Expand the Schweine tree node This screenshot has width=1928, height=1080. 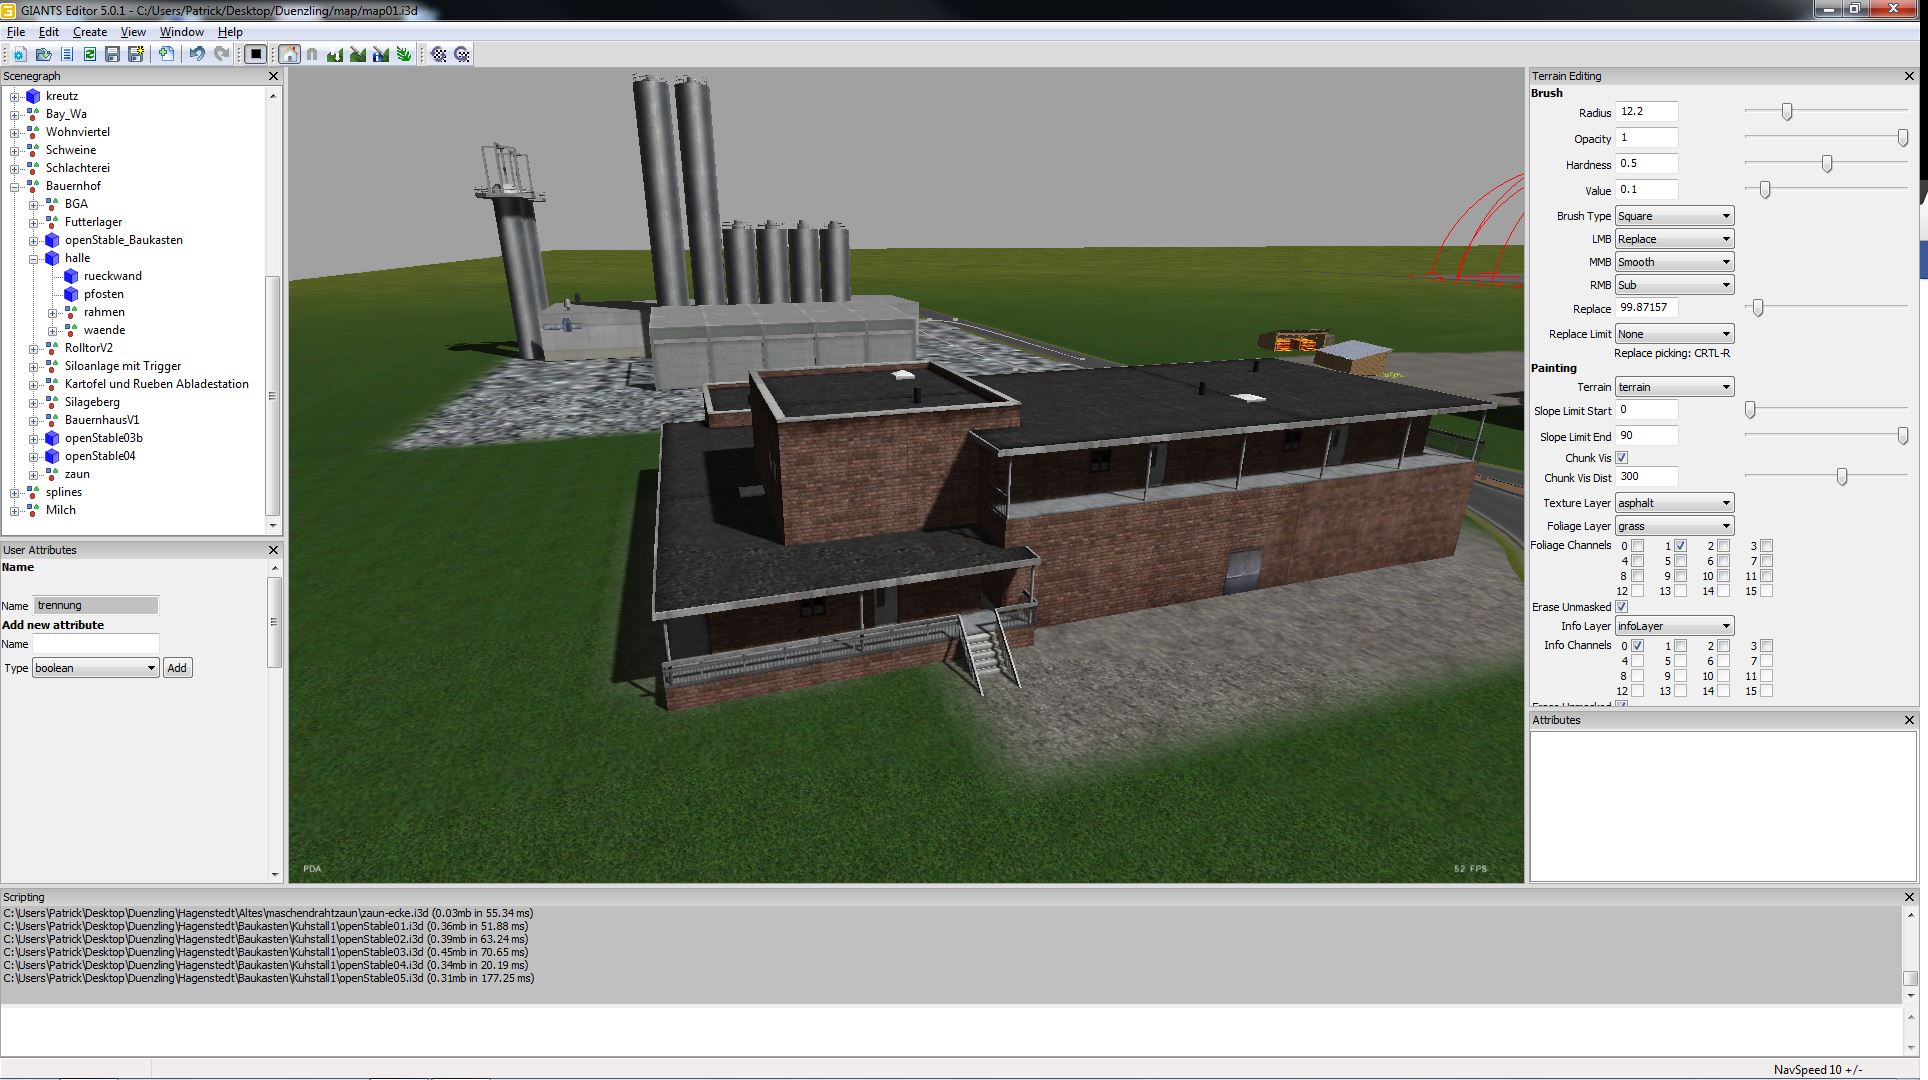(15, 150)
